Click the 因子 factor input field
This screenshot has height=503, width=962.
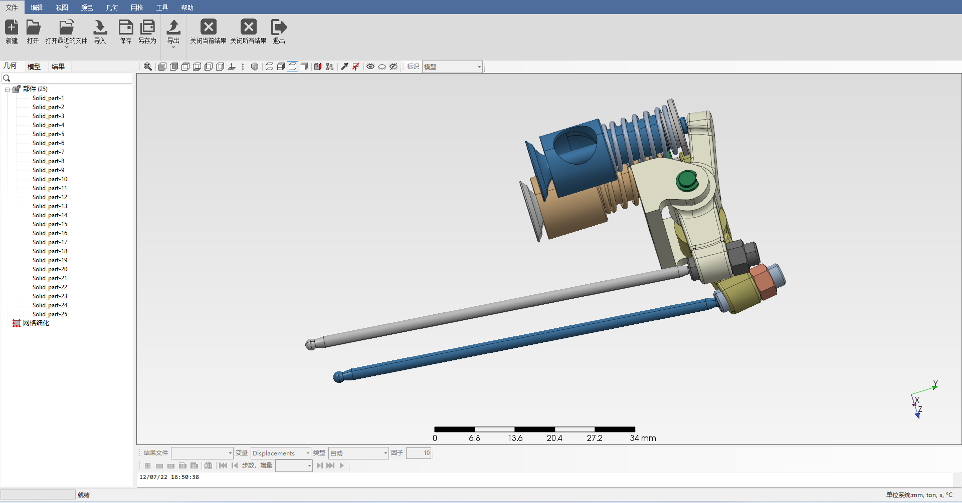click(x=418, y=453)
